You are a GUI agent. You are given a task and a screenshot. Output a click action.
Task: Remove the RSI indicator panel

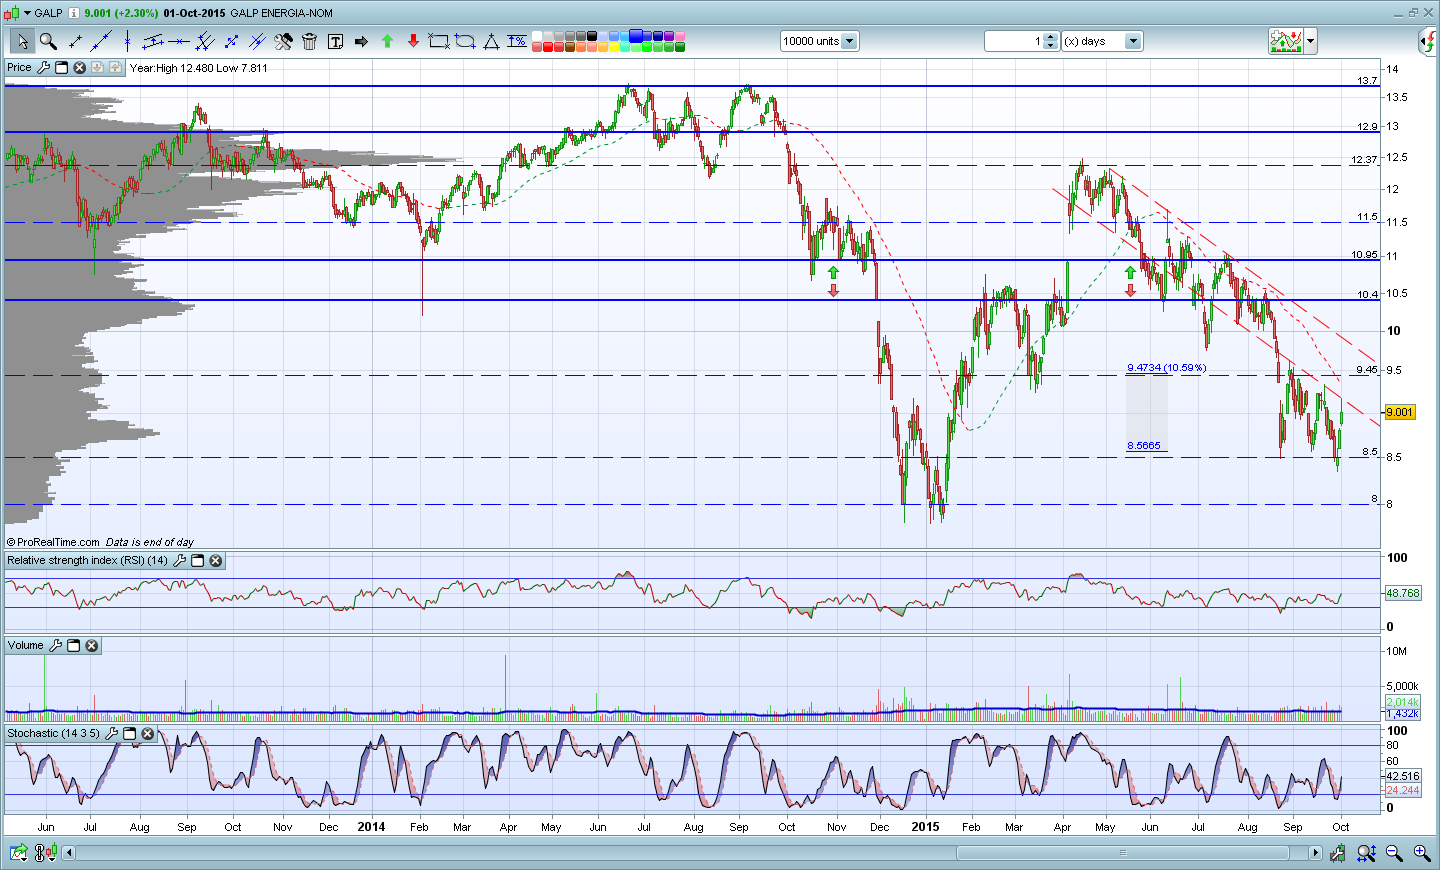click(215, 561)
